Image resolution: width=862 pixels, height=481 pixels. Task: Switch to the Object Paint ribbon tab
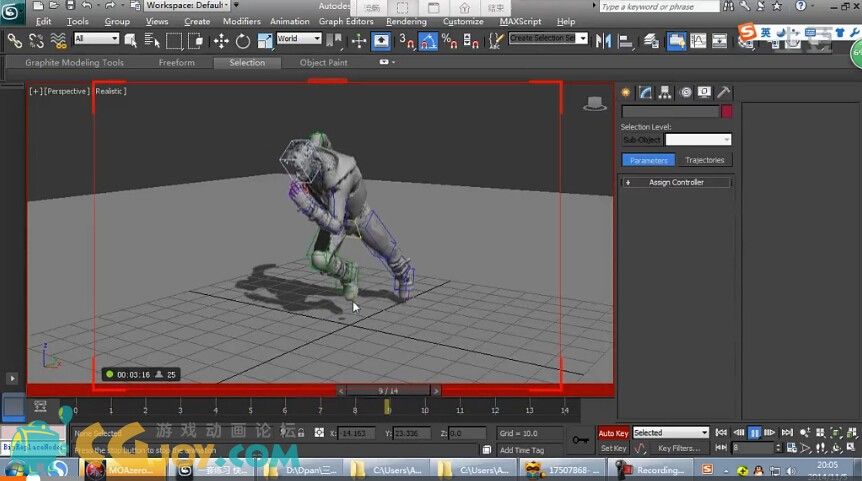tap(323, 63)
